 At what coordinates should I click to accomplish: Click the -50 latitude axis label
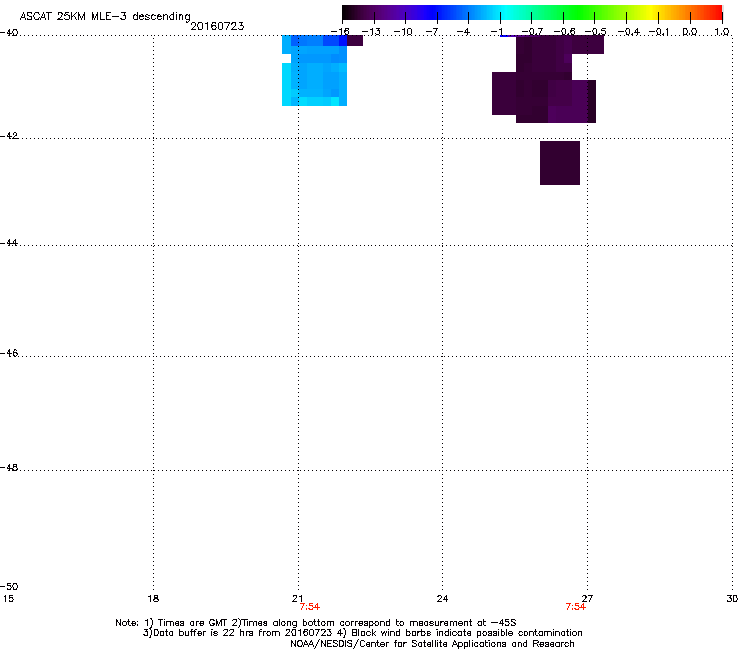(9, 586)
